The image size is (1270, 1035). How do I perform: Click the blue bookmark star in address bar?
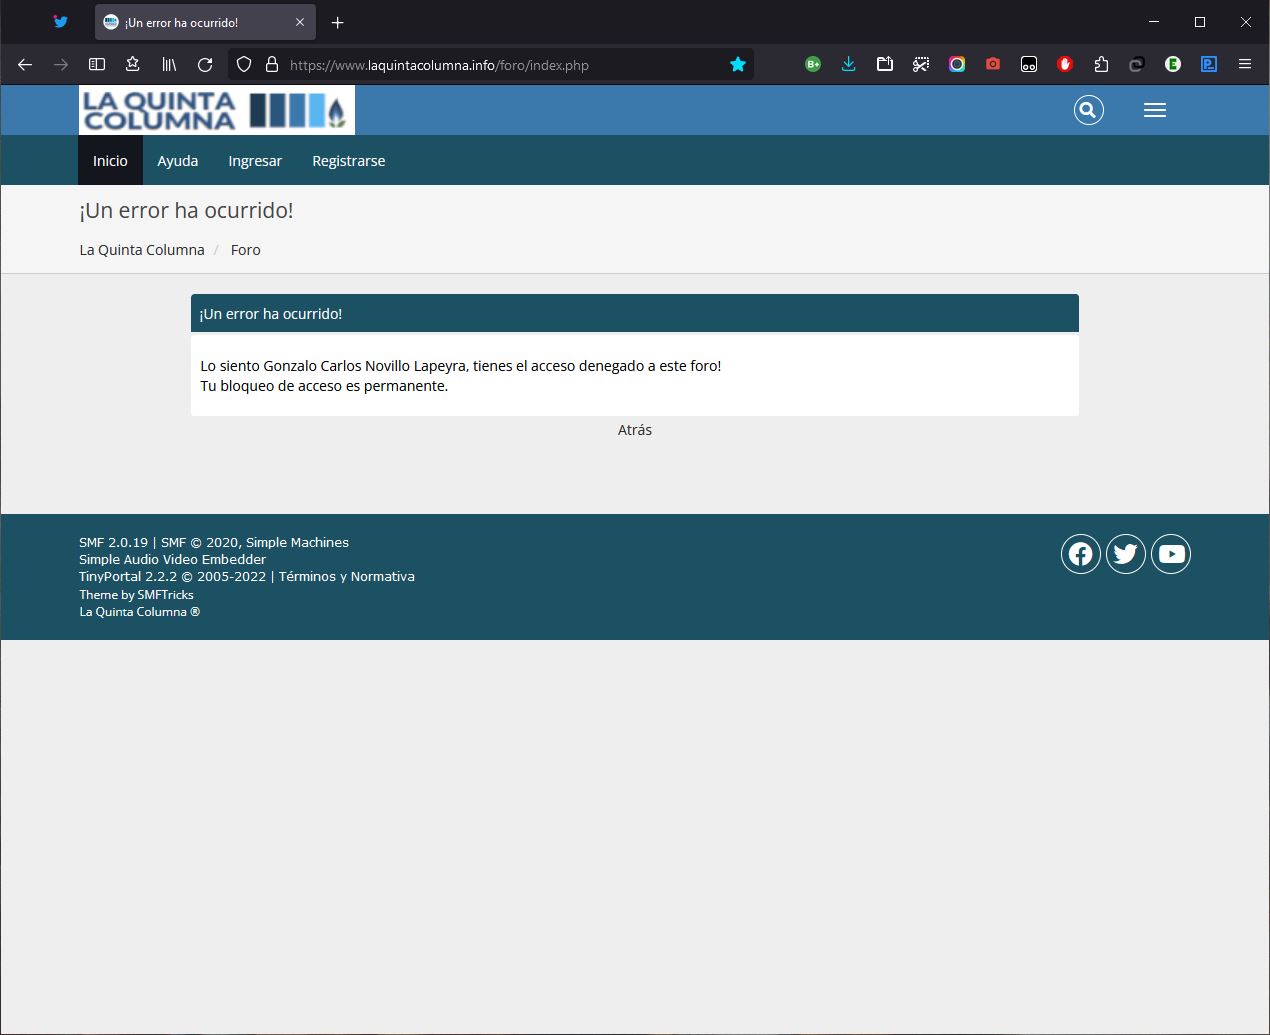738,65
